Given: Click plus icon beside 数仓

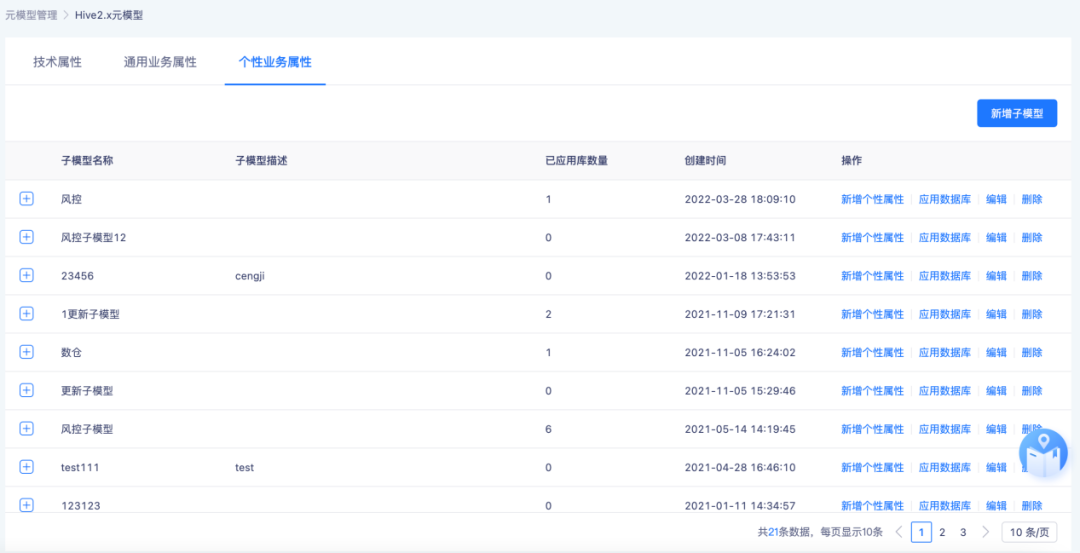Looking at the screenshot, I should point(27,352).
